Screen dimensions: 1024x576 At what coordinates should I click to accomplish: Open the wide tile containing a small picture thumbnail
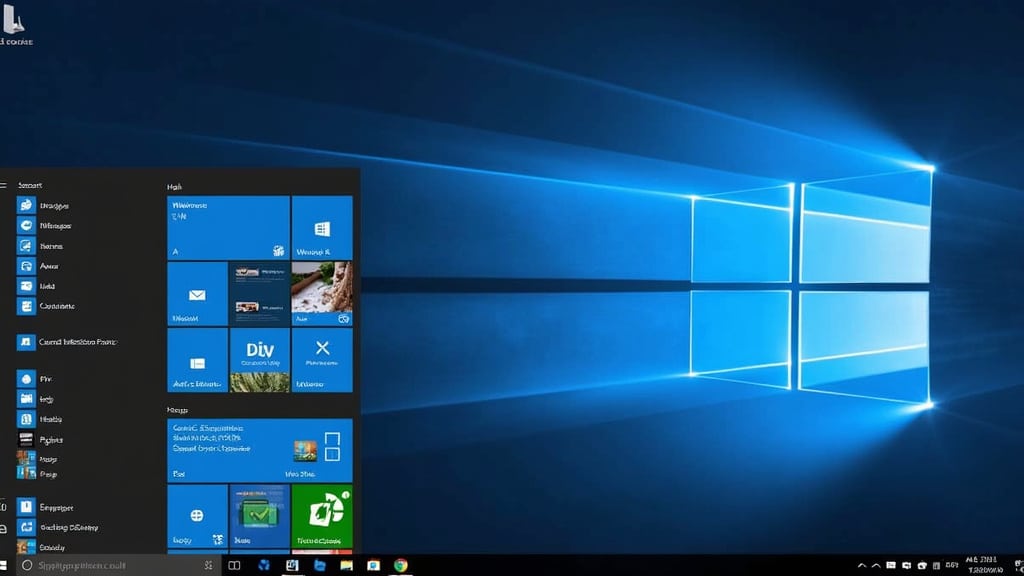(260, 451)
